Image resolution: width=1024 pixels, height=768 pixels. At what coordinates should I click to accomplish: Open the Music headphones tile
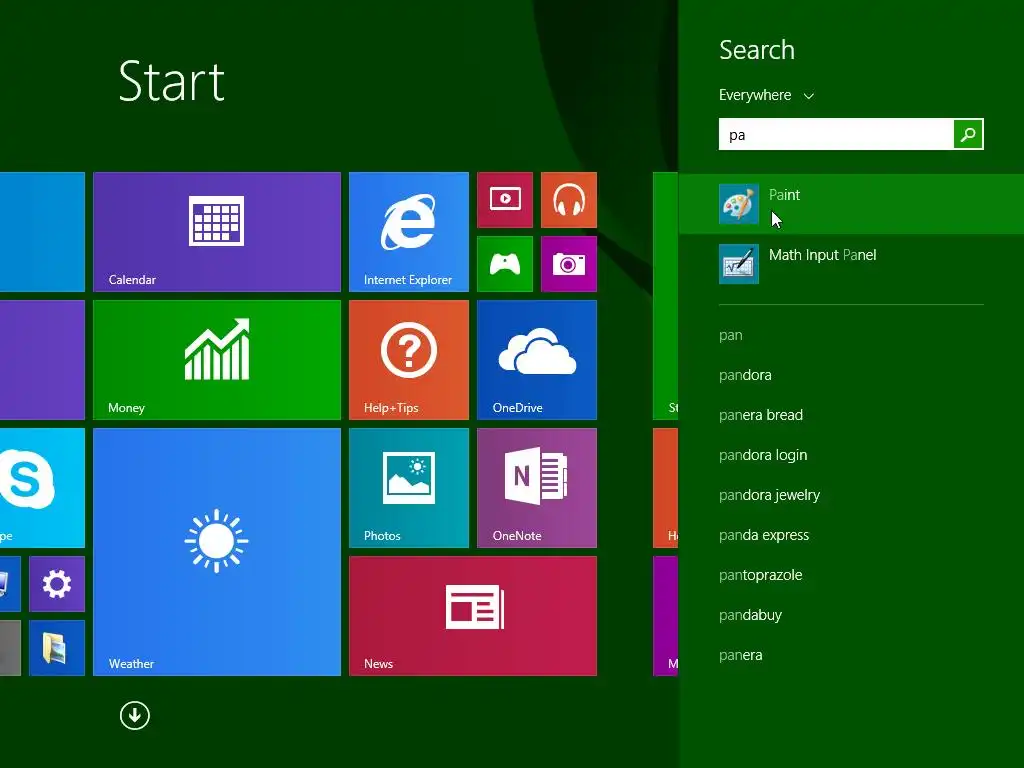(x=569, y=200)
